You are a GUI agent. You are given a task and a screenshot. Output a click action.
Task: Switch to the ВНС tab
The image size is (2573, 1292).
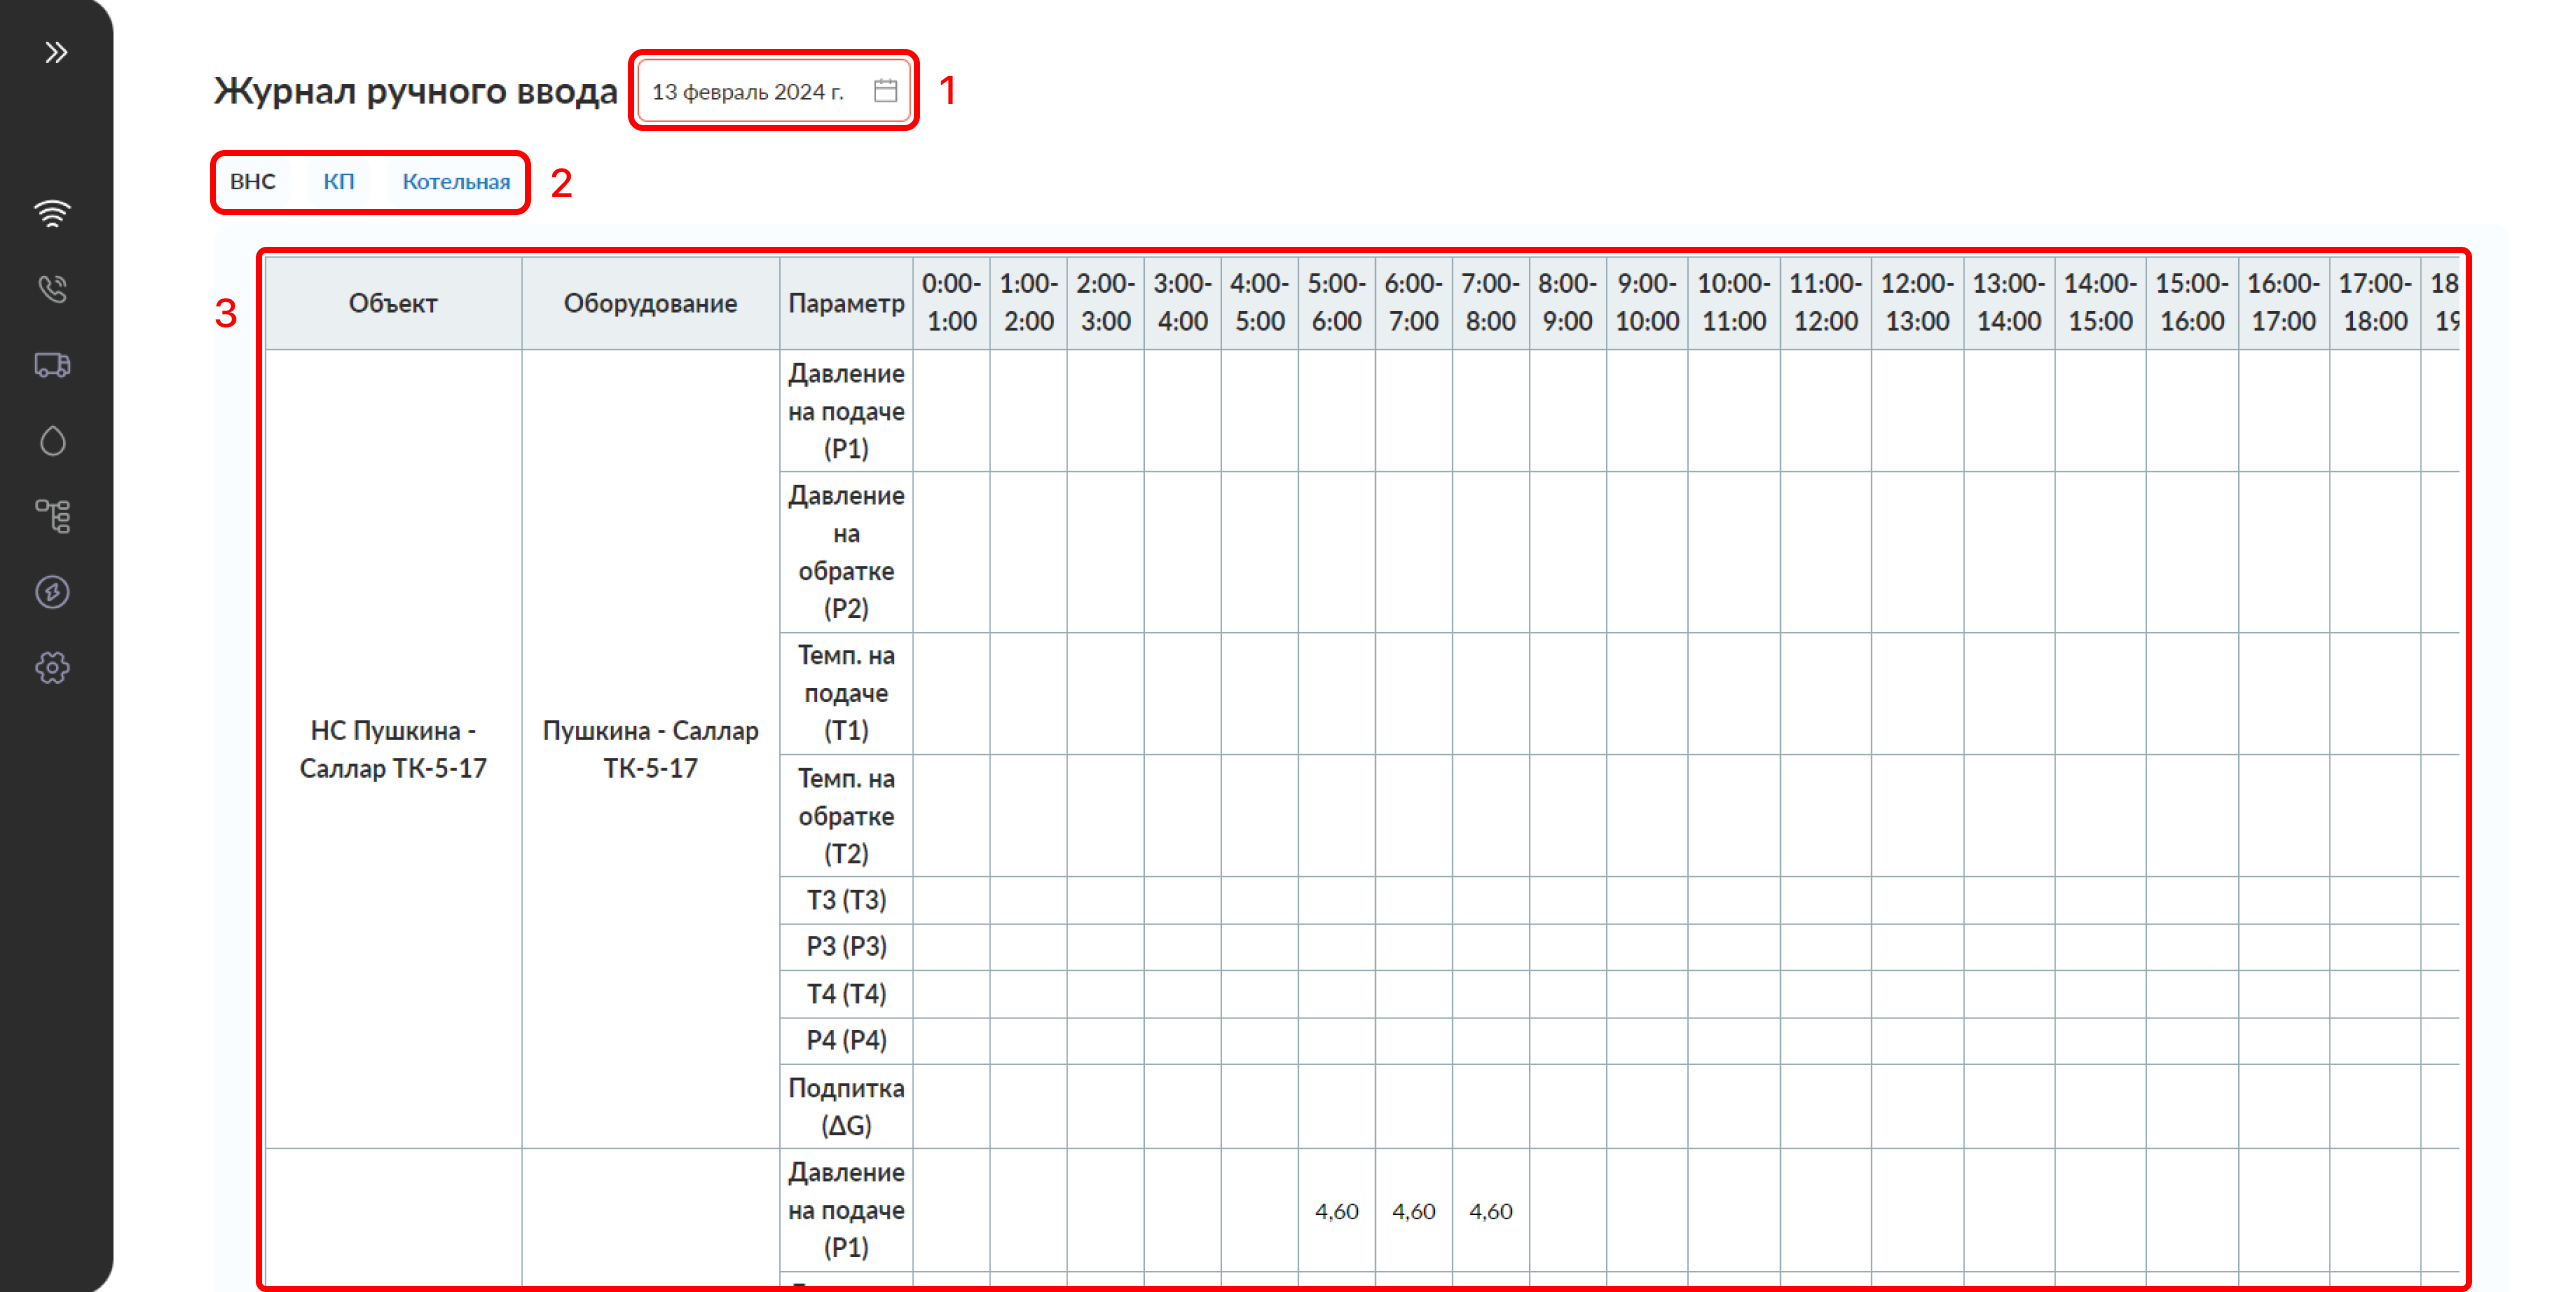[252, 182]
